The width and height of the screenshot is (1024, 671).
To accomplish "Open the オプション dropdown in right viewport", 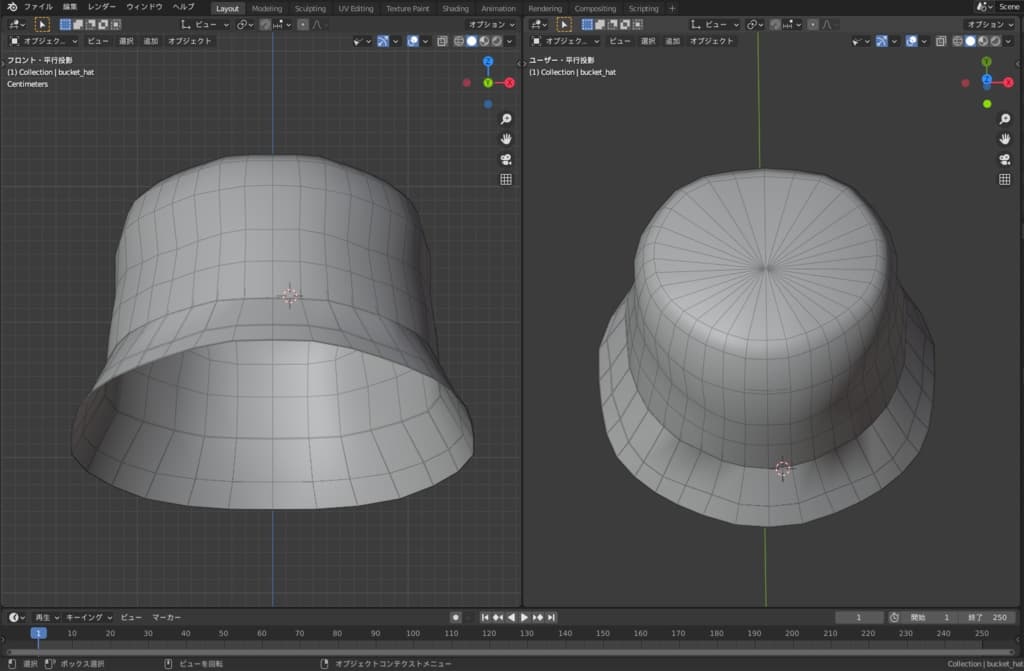I will click(990, 24).
